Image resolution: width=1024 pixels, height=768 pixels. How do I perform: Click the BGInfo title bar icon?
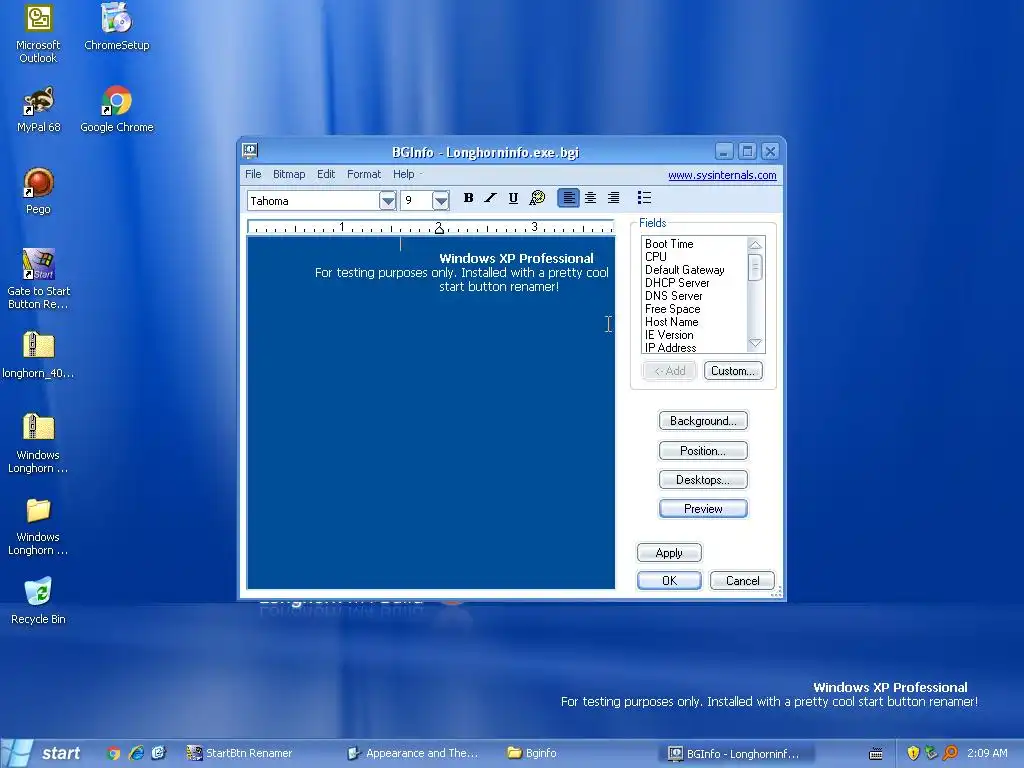249,151
